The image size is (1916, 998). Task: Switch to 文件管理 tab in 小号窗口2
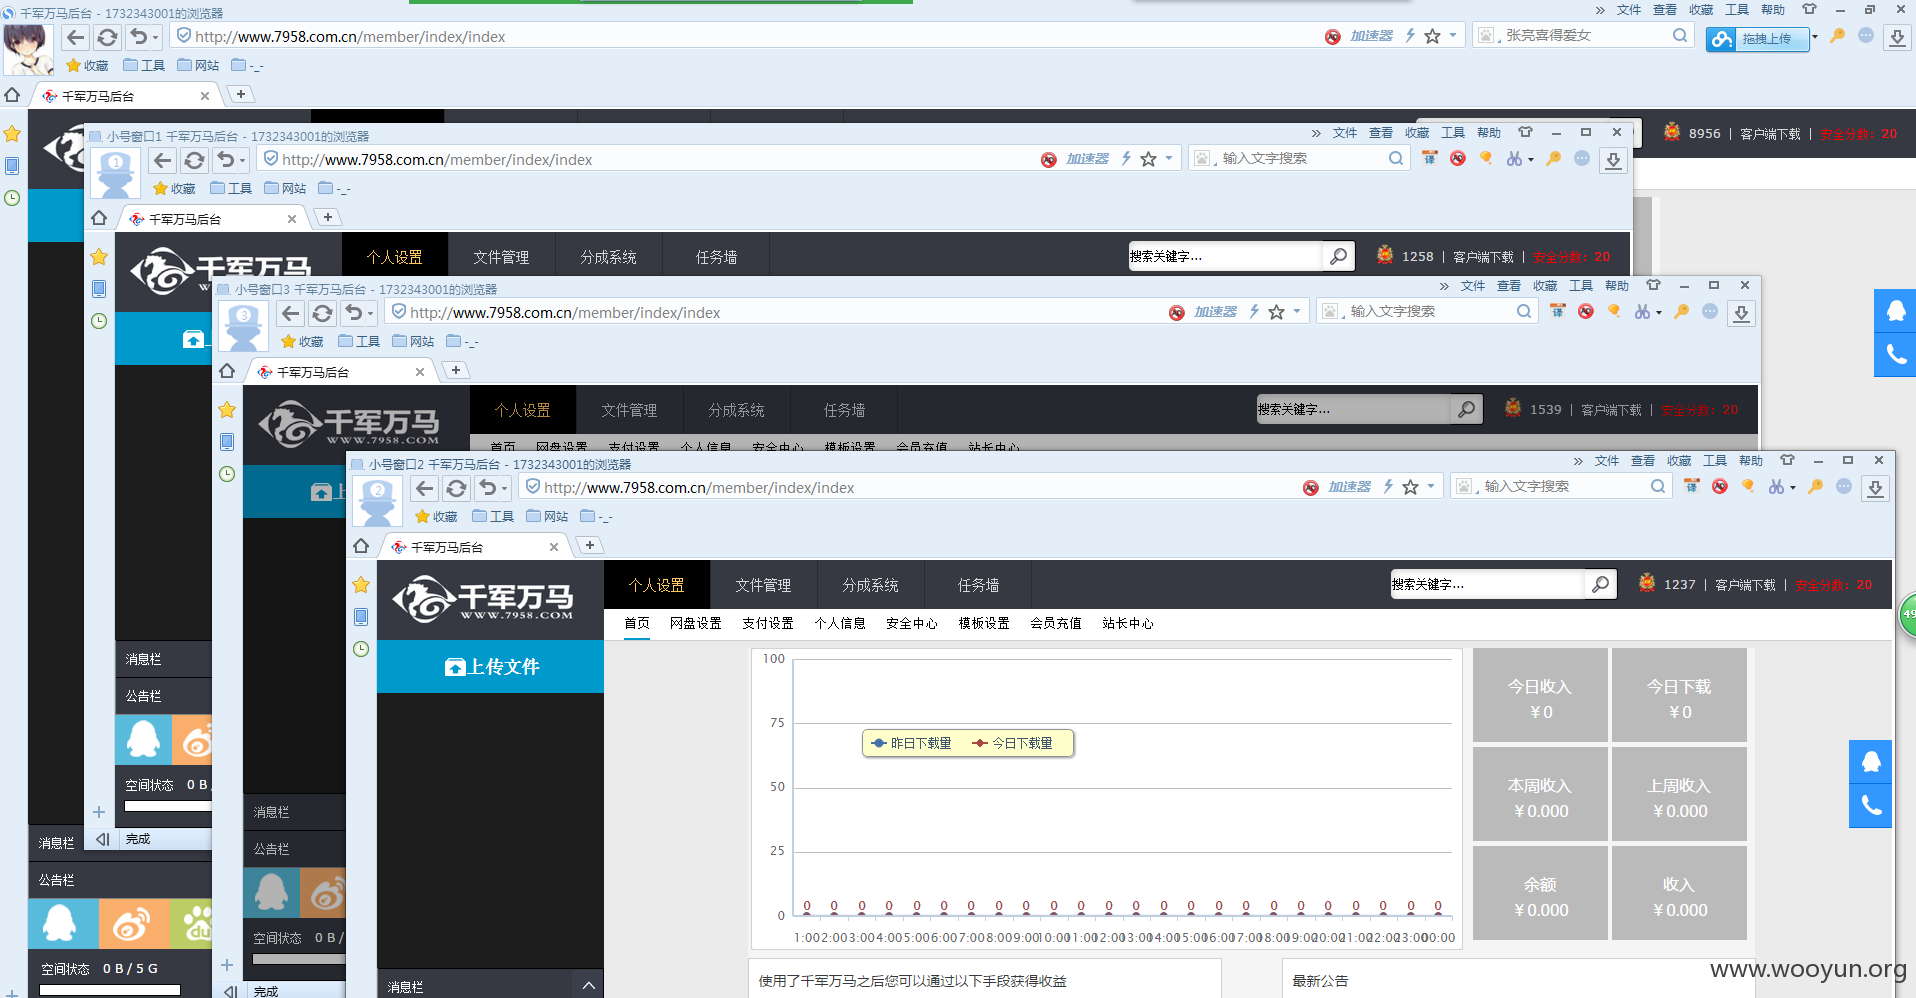(x=763, y=585)
